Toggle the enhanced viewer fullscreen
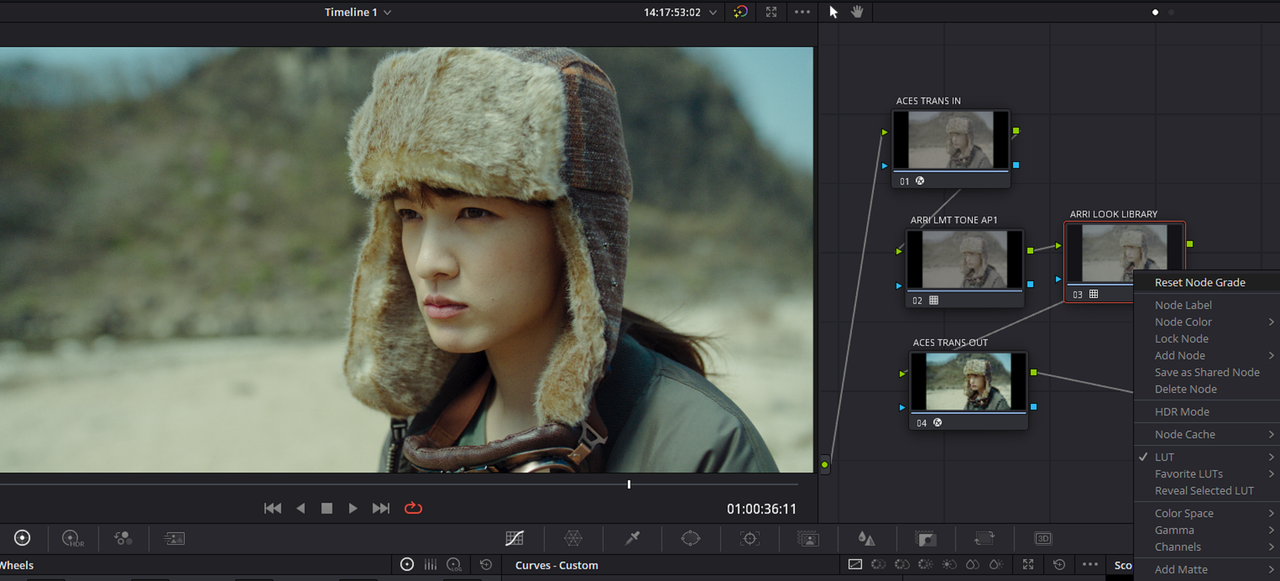This screenshot has width=1280, height=581. point(771,12)
